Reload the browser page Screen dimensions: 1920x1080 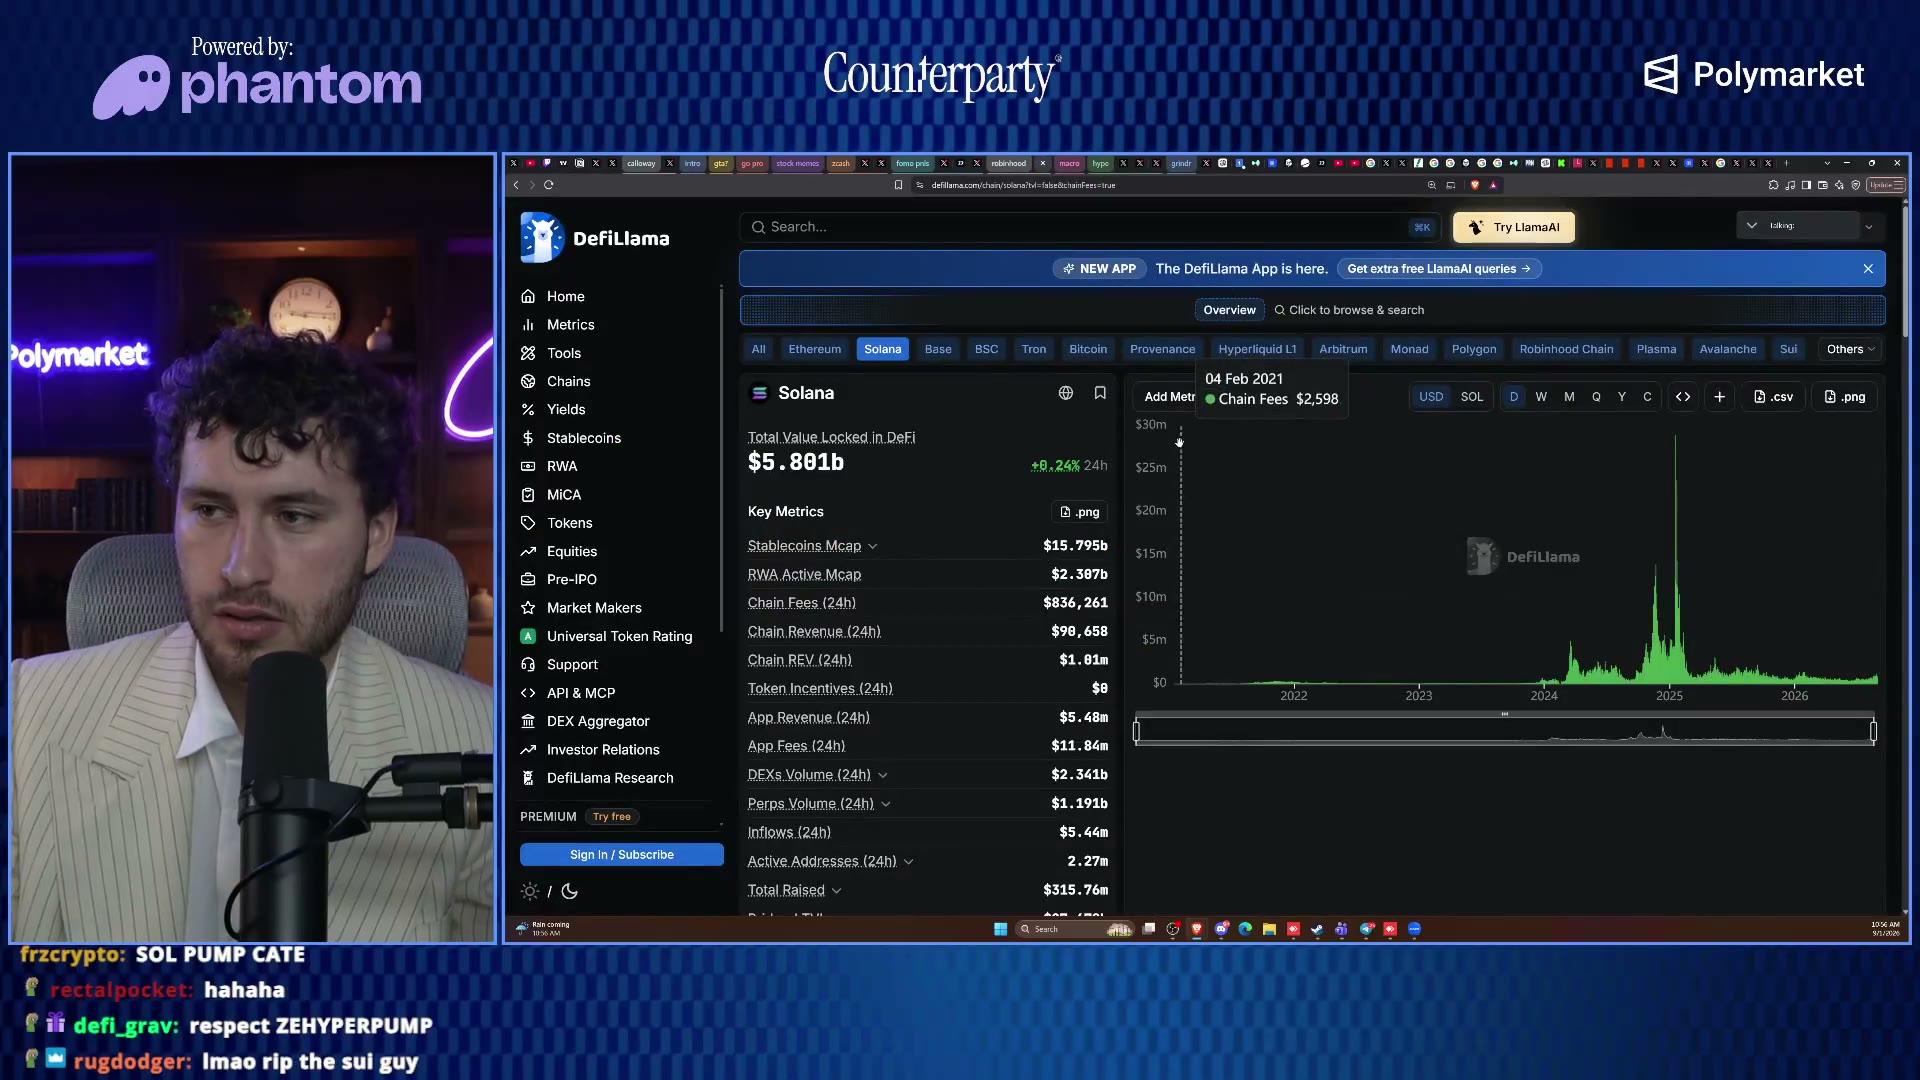(549, 185)
